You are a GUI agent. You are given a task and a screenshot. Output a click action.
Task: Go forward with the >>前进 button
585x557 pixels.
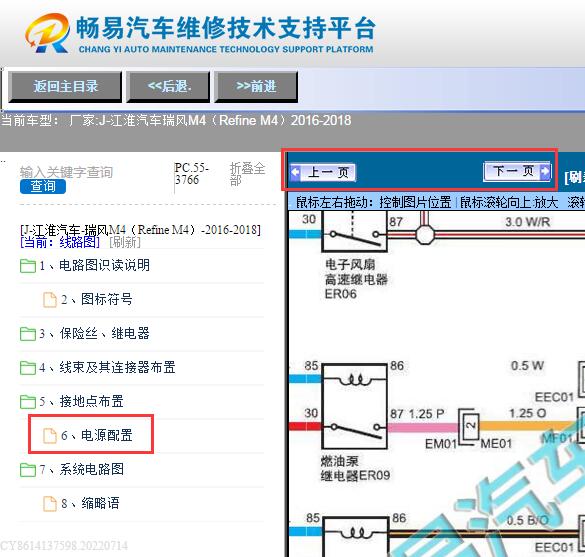point(256,87)
